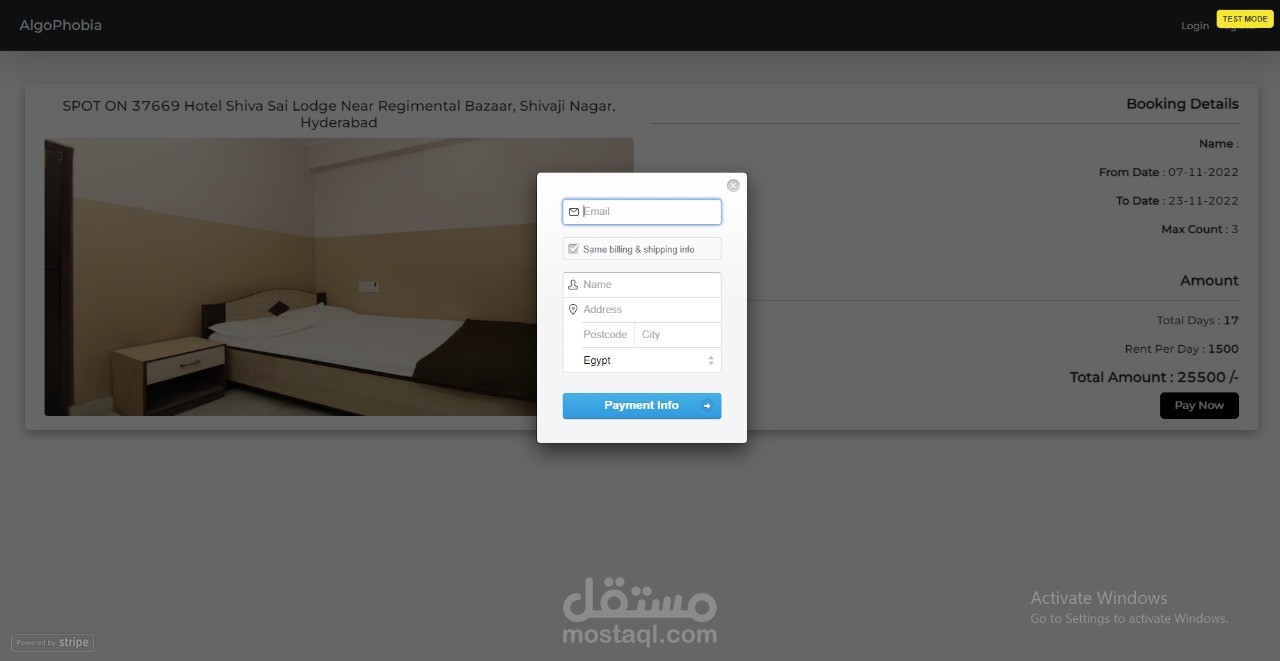Go to AlgoPhobia home via brand name

tap(61, 25)
